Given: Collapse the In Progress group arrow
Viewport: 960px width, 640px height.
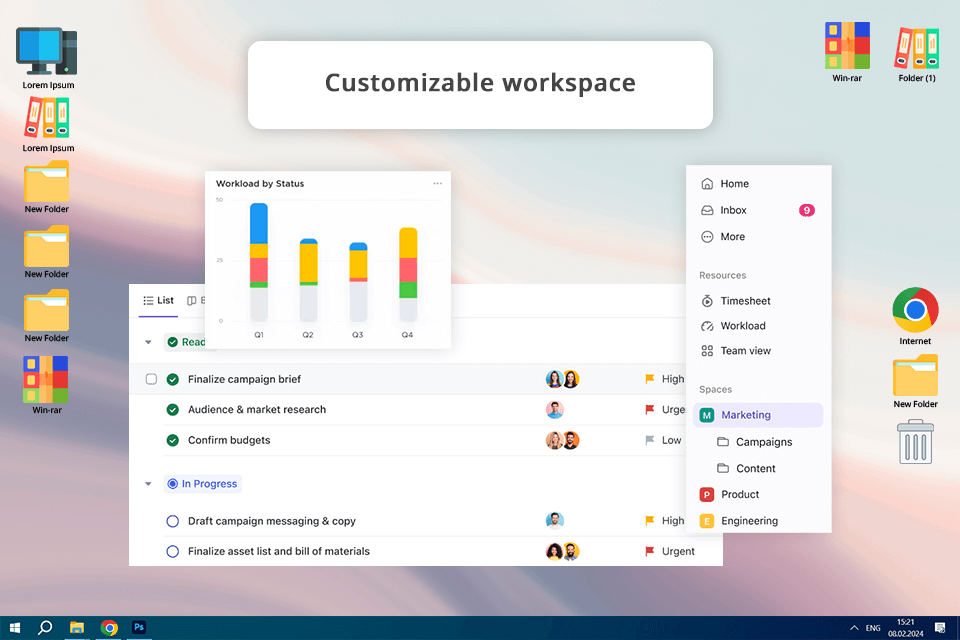Looking at the screenshot, I should (x=148, y=484).
